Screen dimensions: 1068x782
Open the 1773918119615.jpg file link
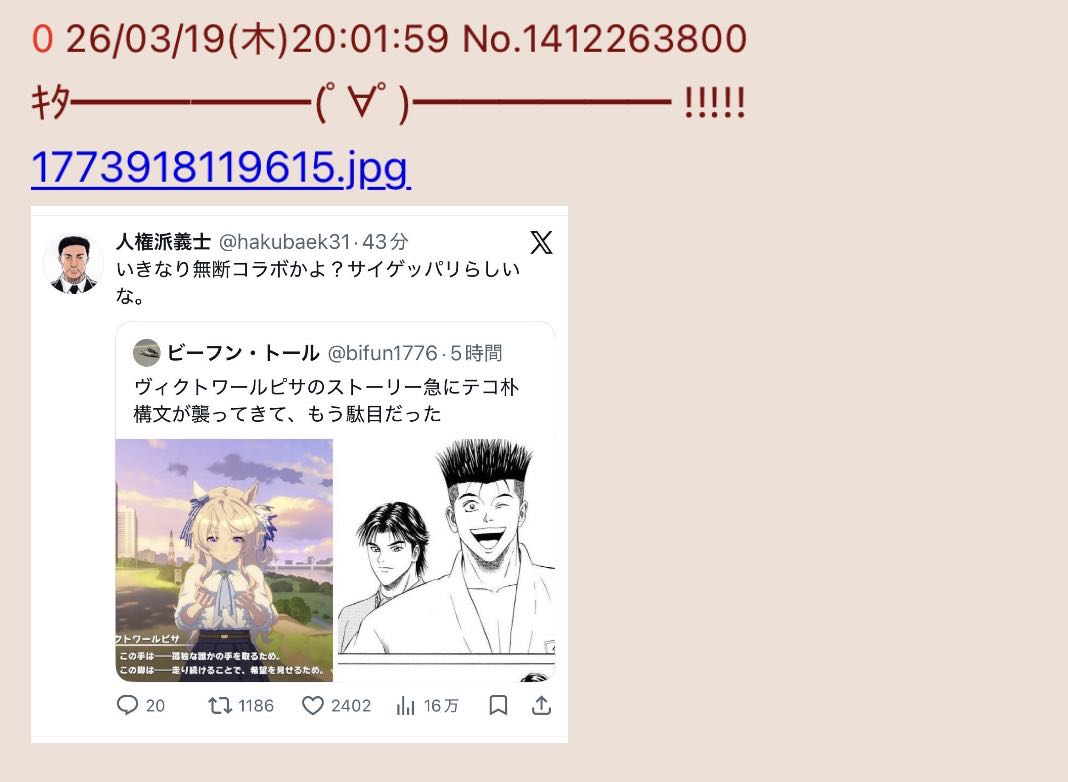click(x=221, y=167)
